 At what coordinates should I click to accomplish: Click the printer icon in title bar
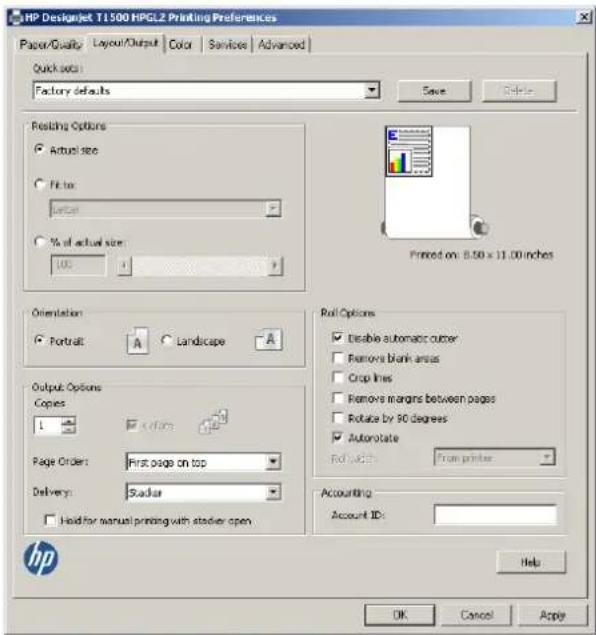tap(15, 17)
